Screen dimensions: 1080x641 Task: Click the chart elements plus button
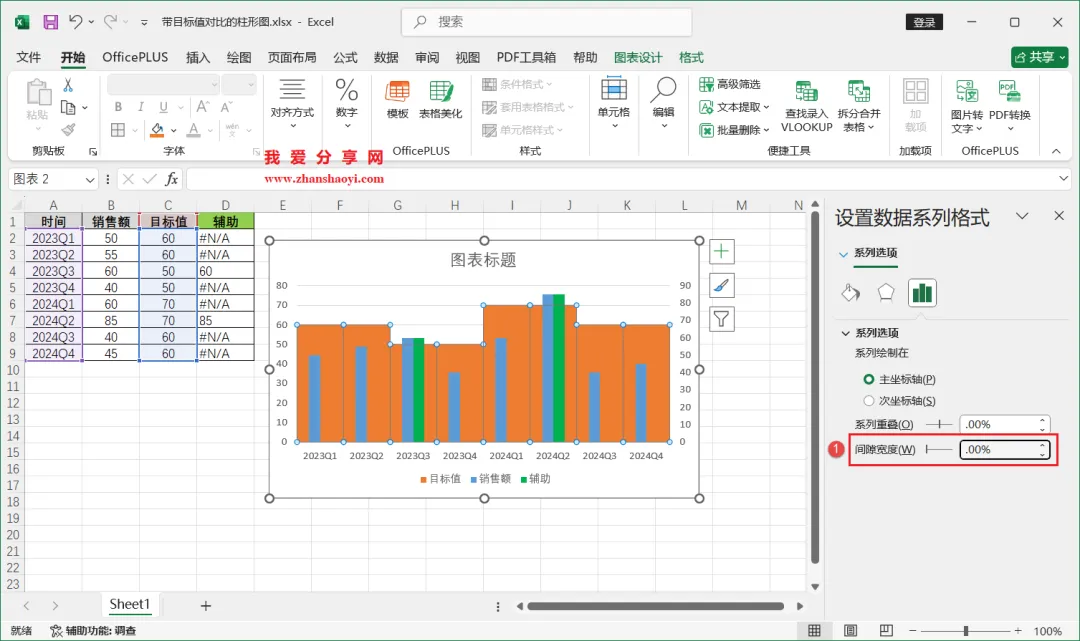coord(721,251)
